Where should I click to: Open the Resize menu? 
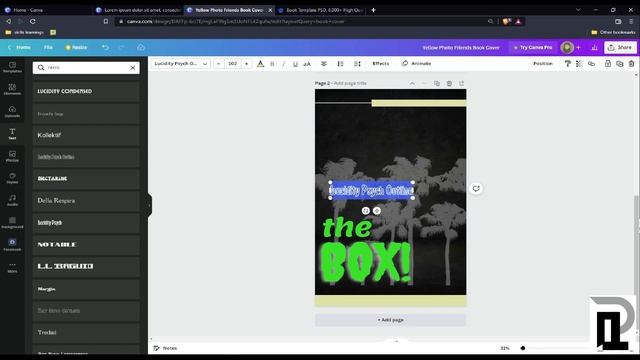(x=76, y=47)
